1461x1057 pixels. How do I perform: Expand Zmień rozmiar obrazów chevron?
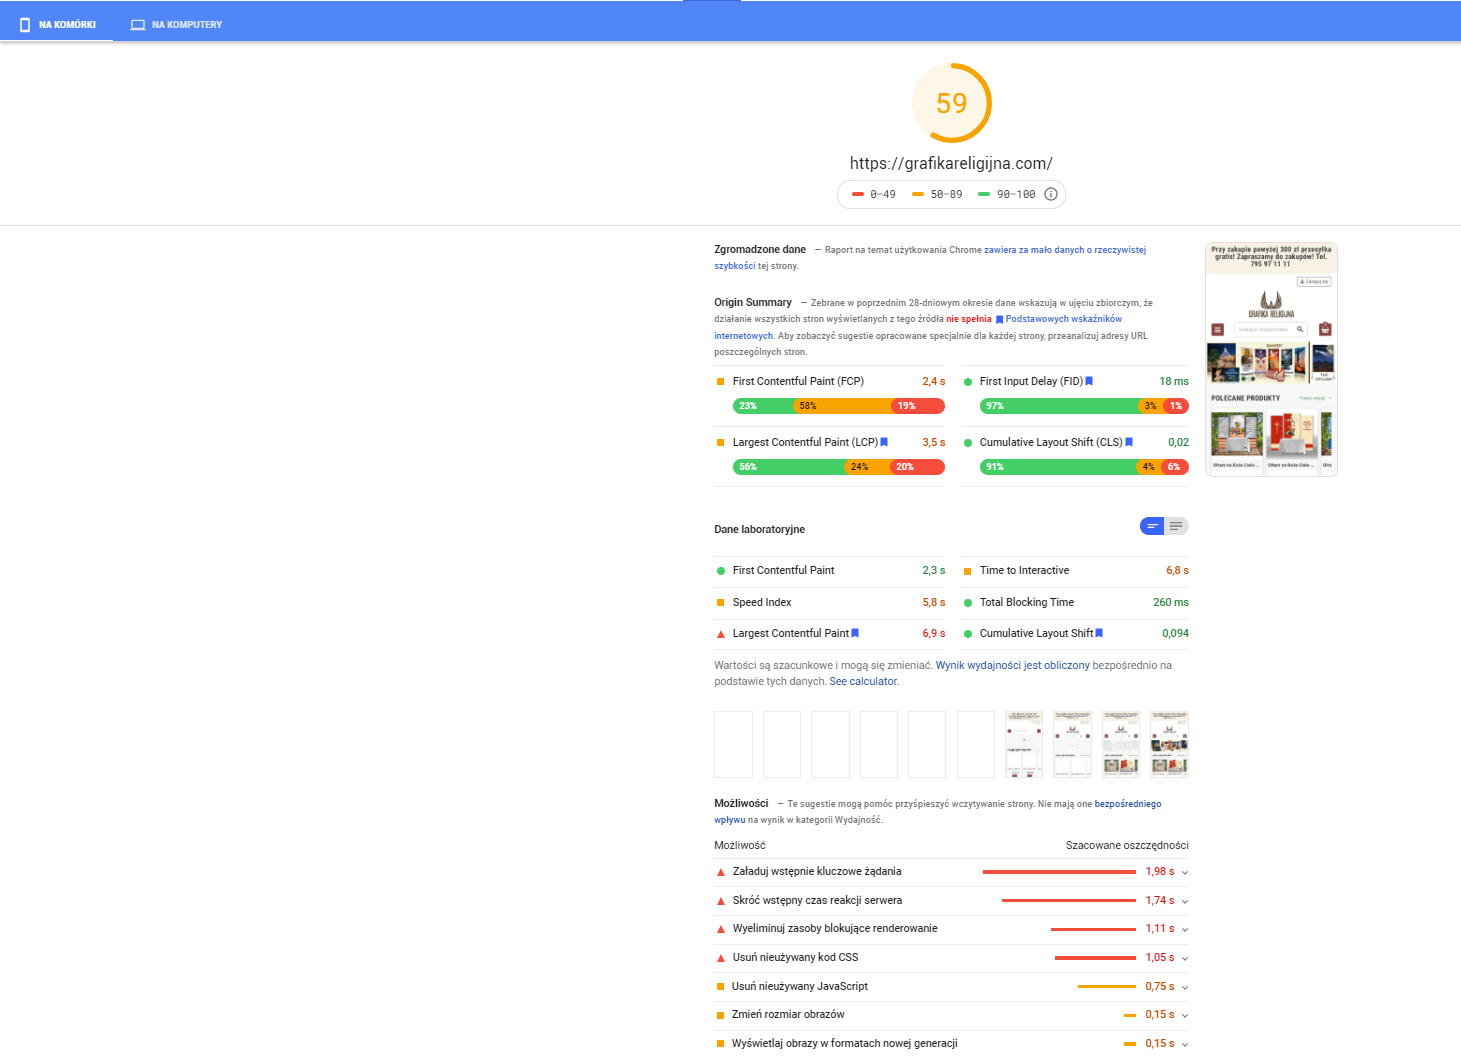(1185, 1015)
